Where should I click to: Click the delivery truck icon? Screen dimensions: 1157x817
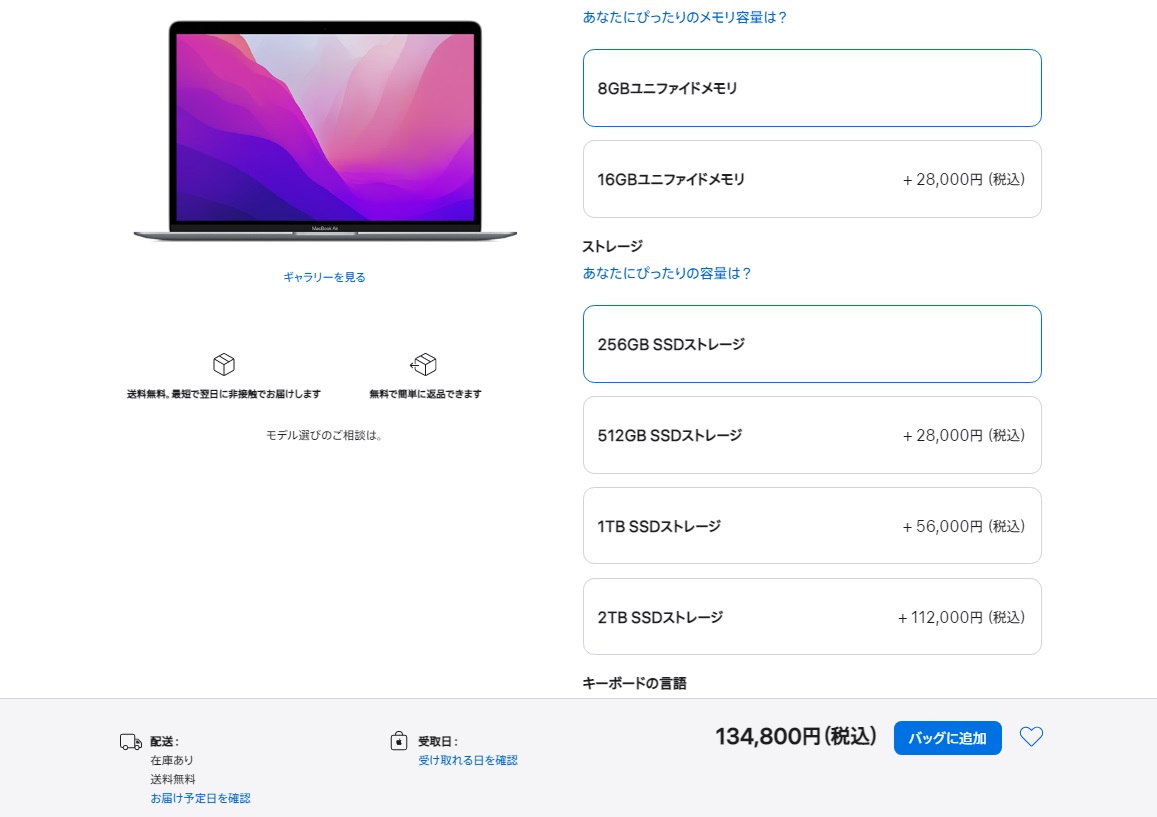pyautogui.click(x=131, y=742)
